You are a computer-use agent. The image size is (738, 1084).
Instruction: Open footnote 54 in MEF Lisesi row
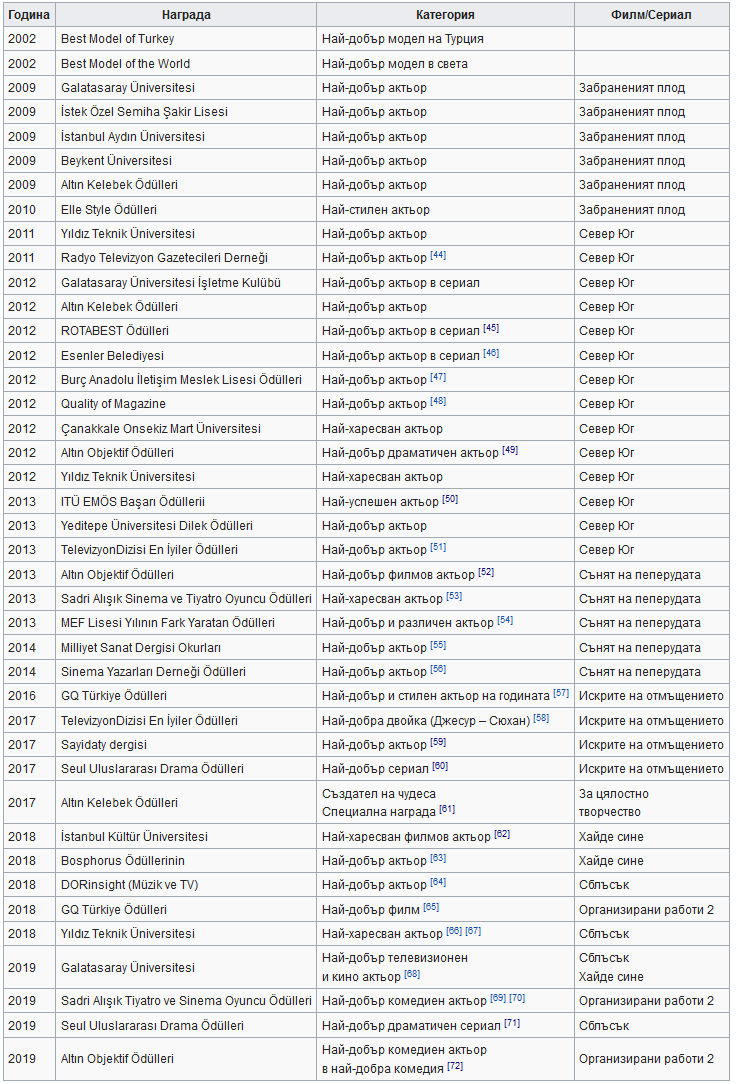(x=505, y=620)
